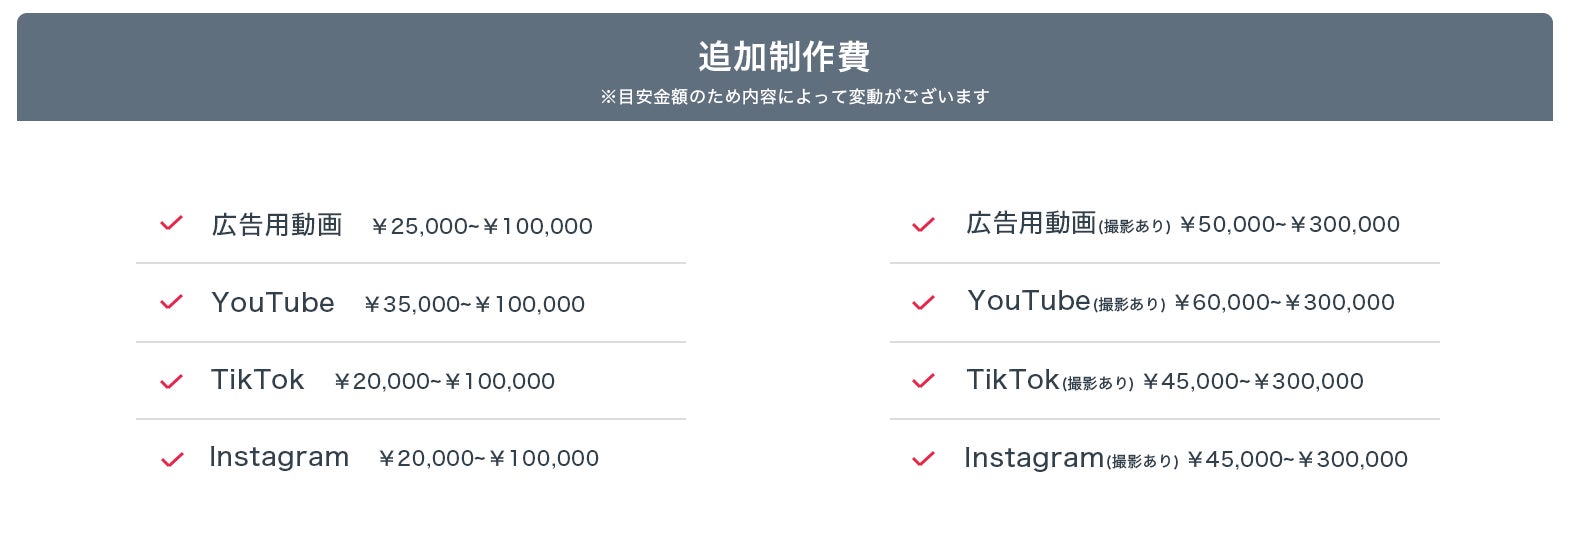1575x556 pixels.
Task: Click the 追加制作費 header title
Action: 784,56
